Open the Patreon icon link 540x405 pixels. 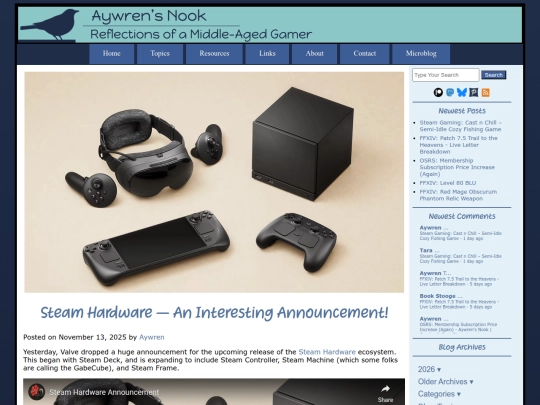coord(438,92)
